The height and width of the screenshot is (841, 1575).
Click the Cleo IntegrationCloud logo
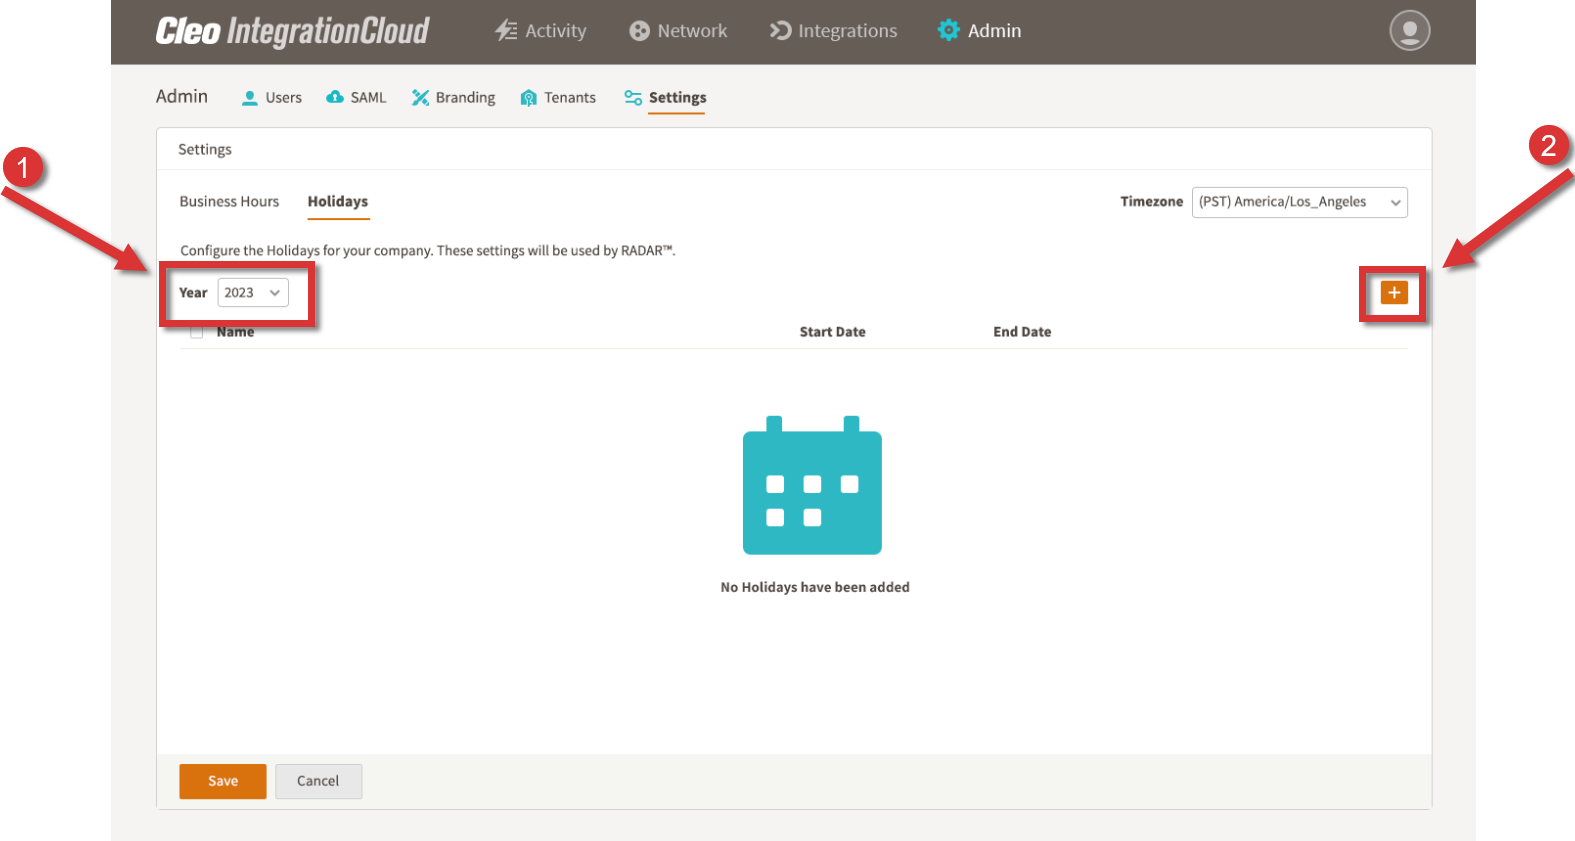pos(292,32)
